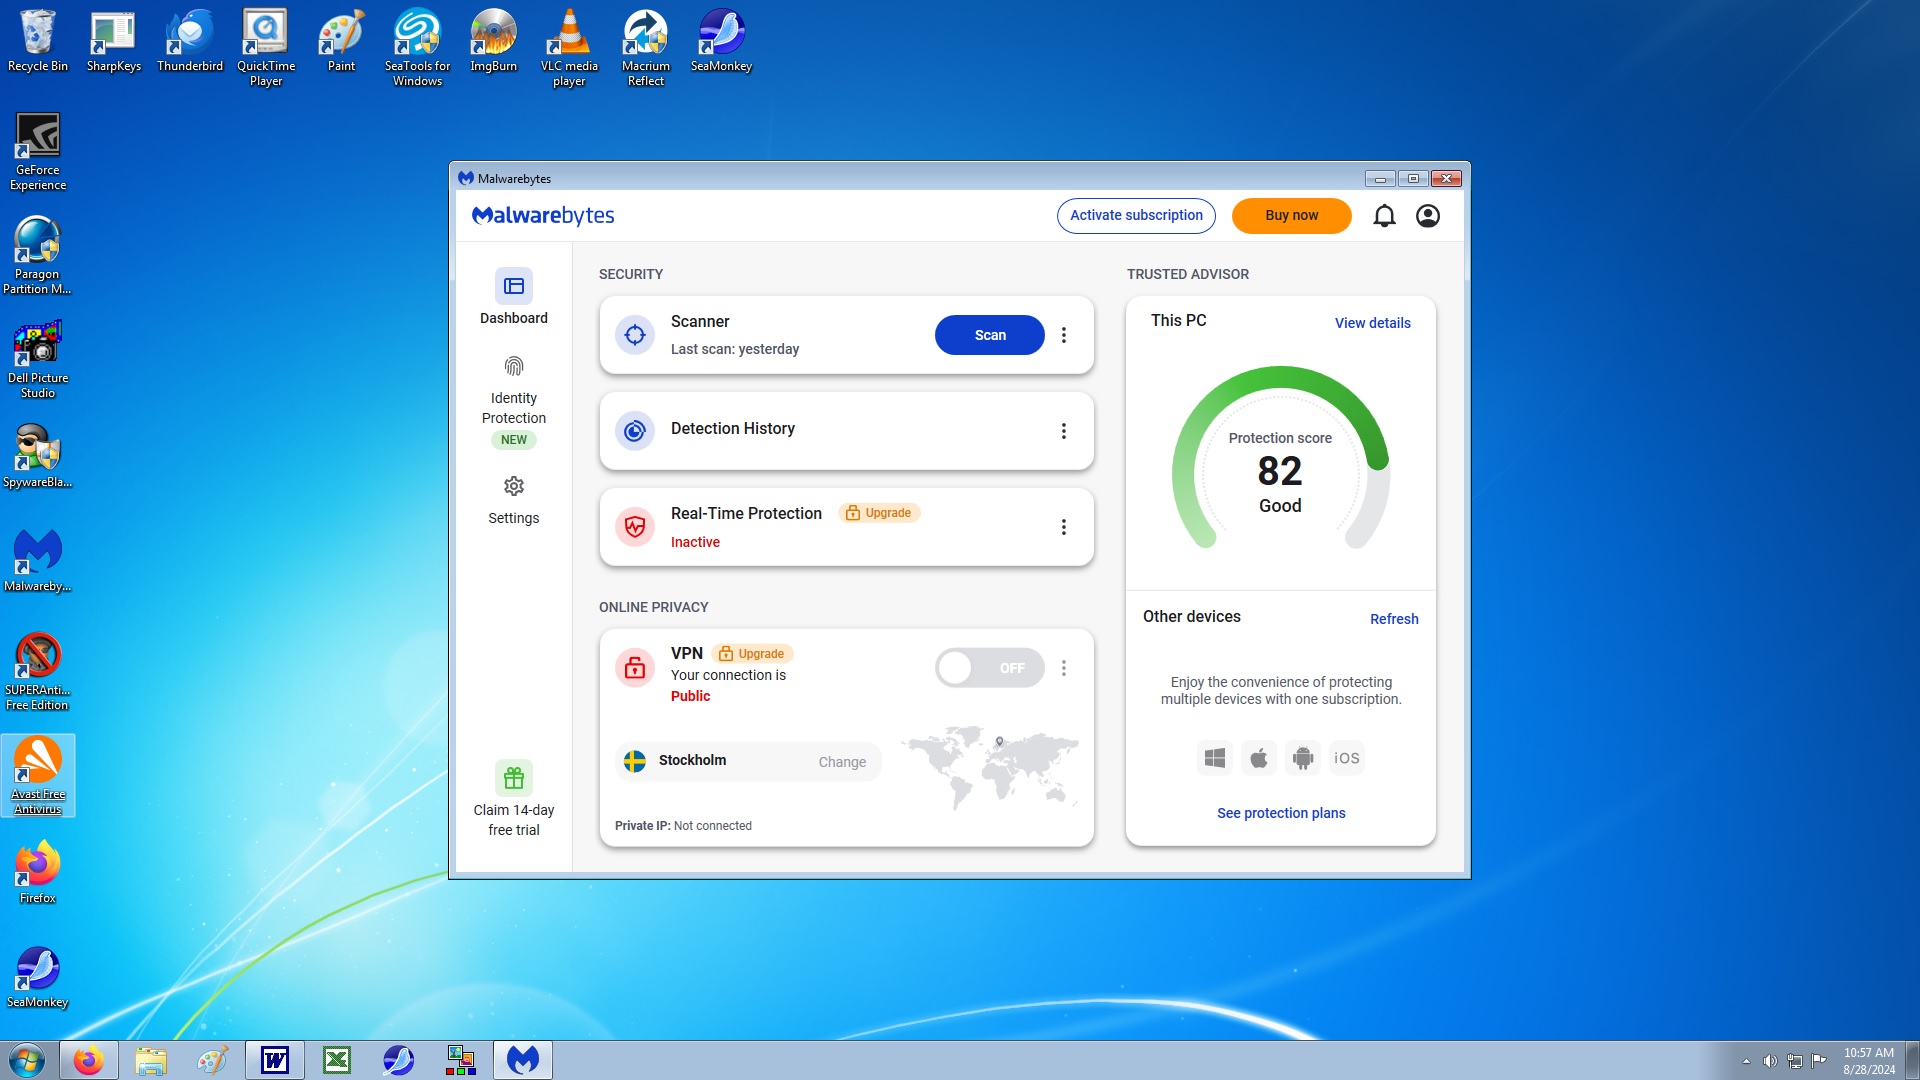This screenshot has width=1920, height=1080.
Task: Open See protection plans link
Action: [1281, 813]
